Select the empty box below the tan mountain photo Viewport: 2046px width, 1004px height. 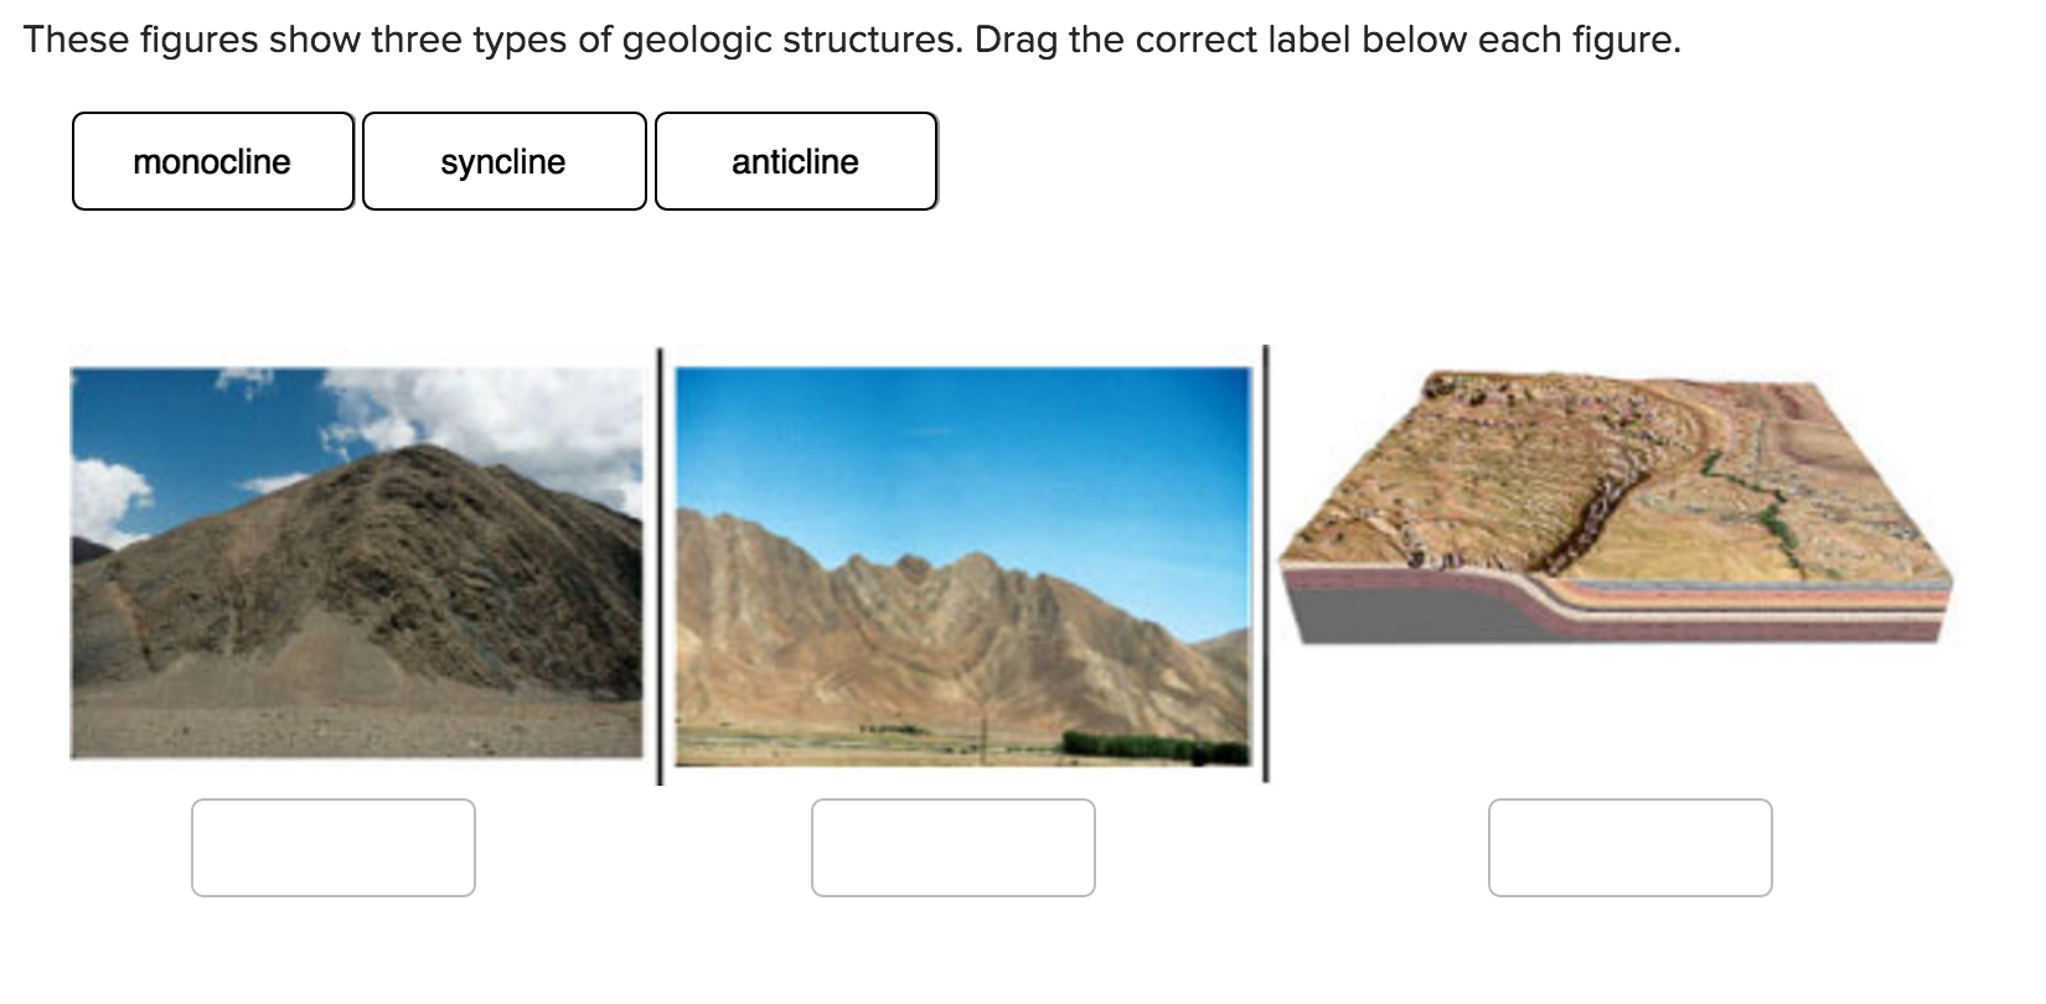tap(952, 847)
